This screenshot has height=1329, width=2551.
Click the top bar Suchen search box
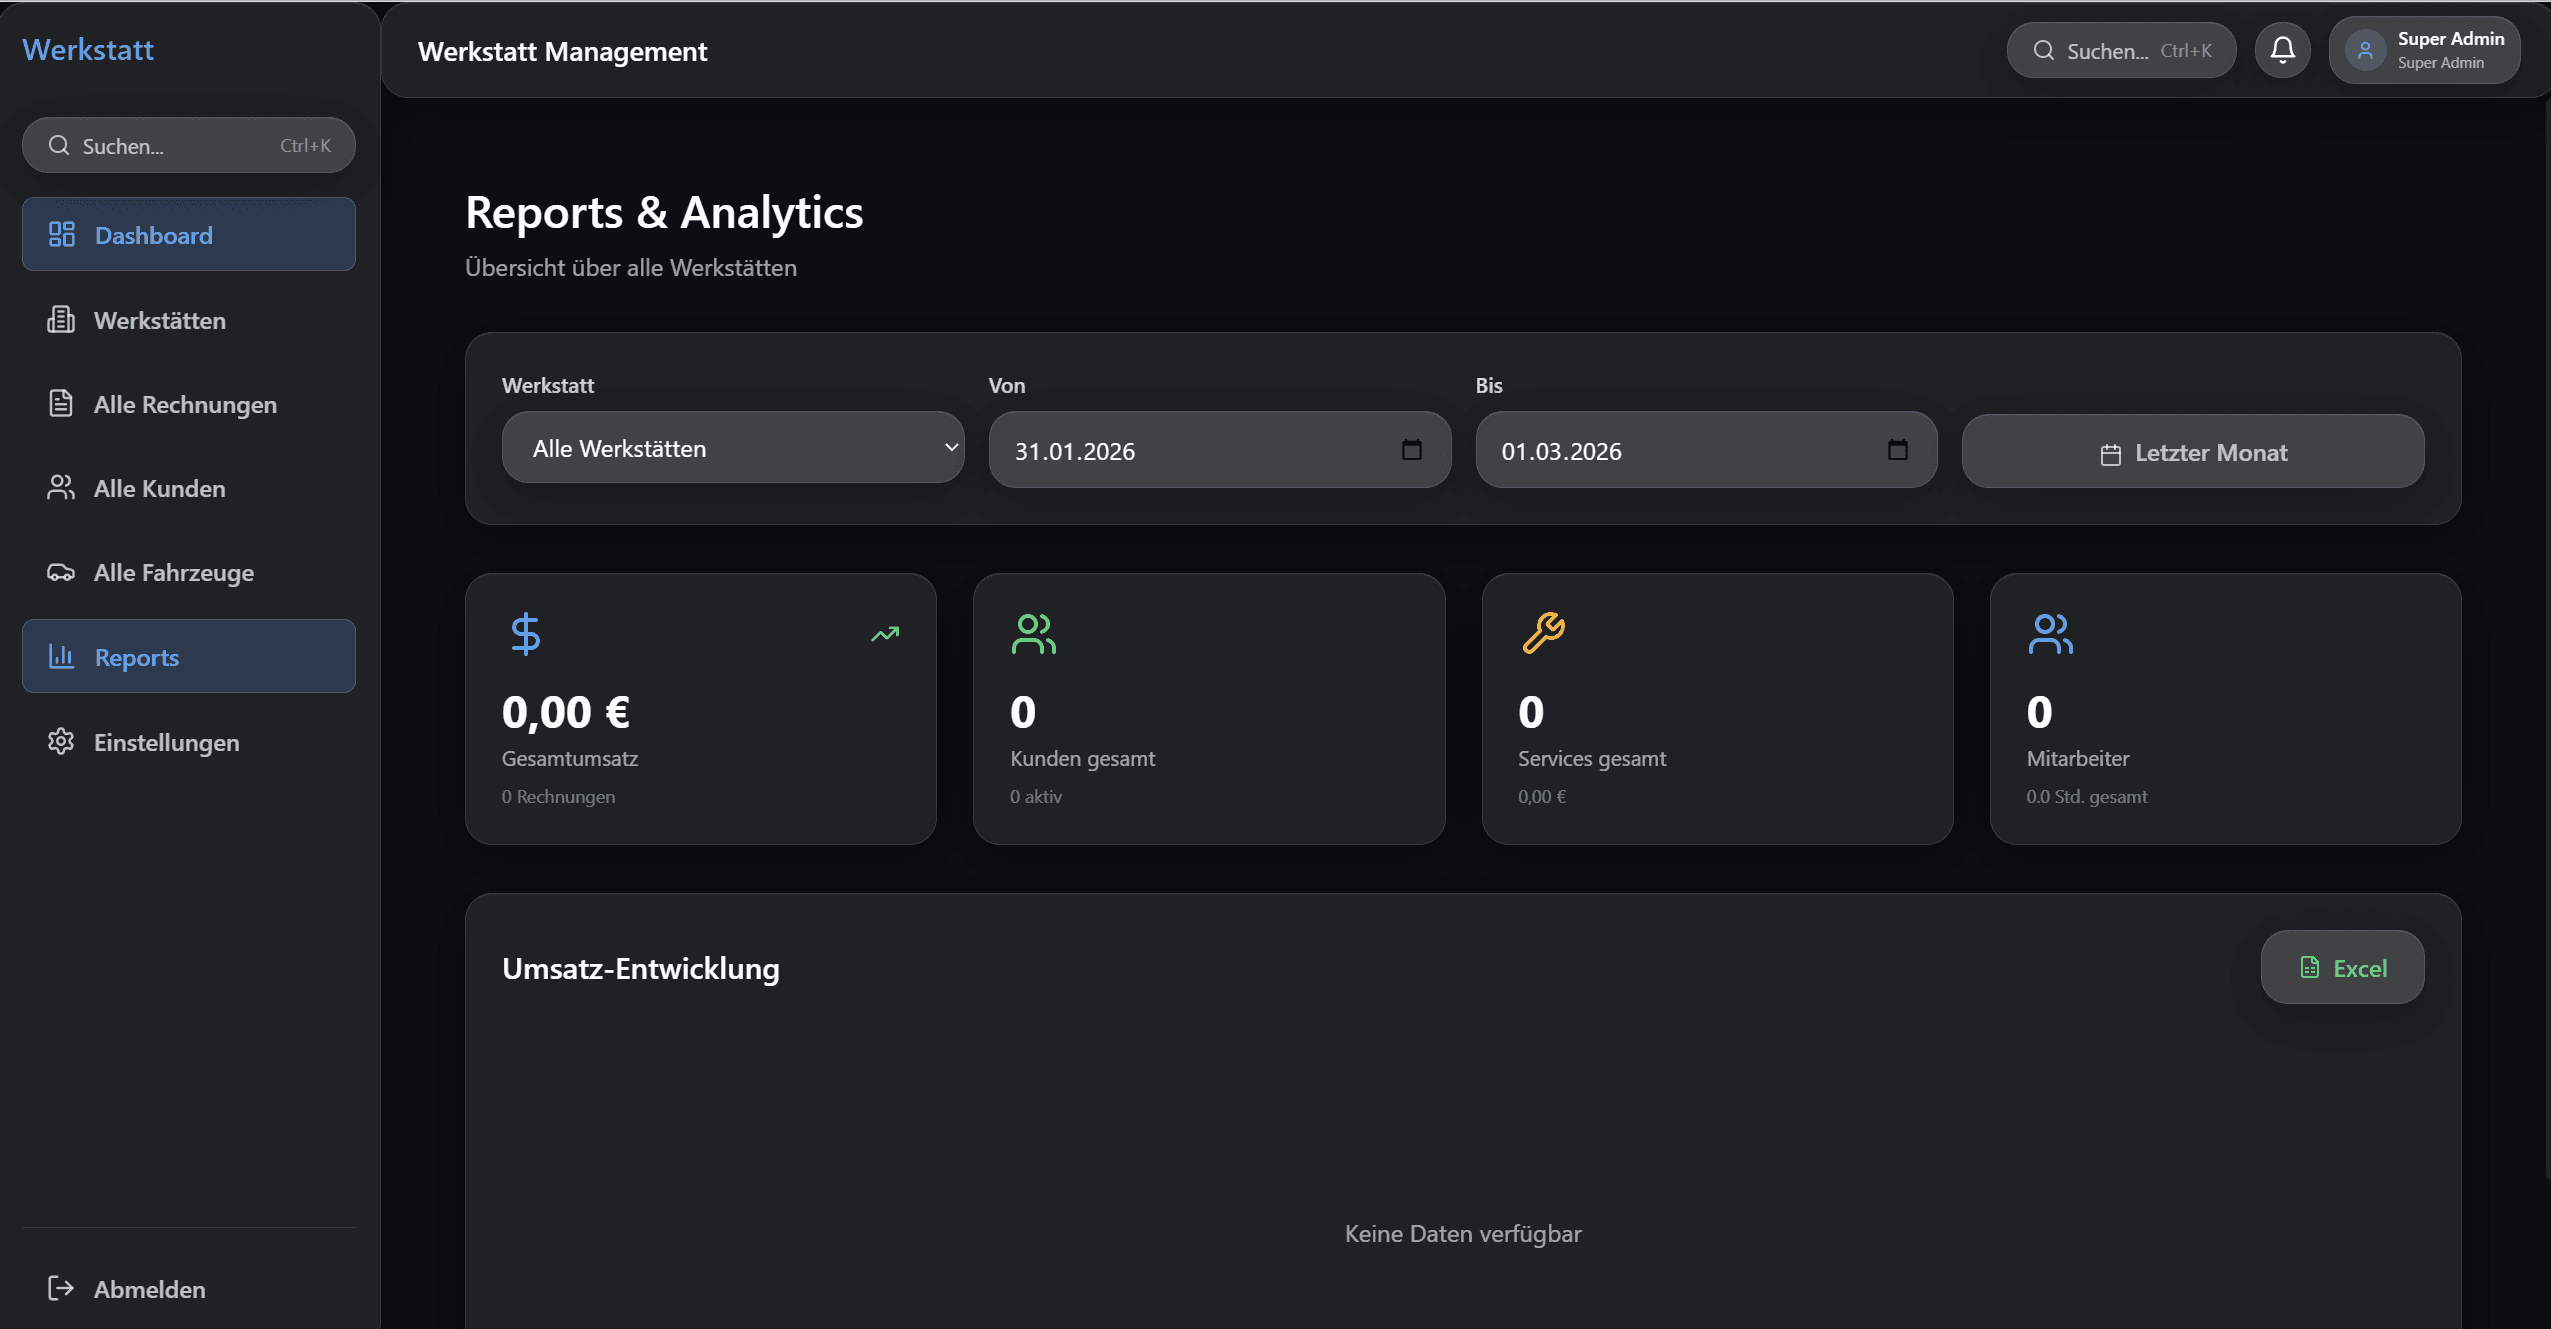pos(2120,51)
